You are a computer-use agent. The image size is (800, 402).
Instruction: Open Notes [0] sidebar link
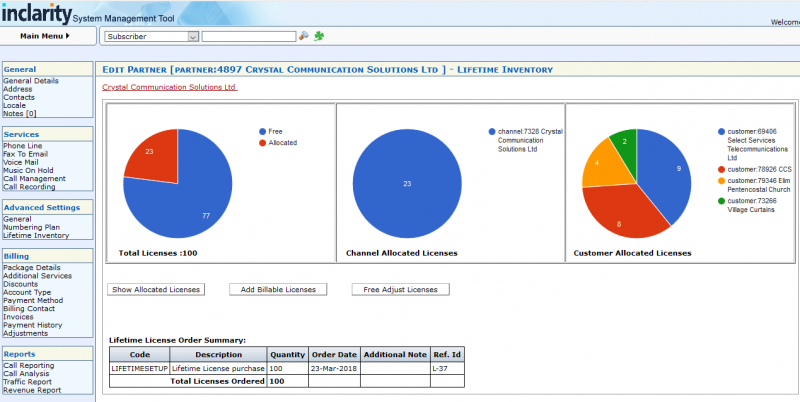coord(19,113)
